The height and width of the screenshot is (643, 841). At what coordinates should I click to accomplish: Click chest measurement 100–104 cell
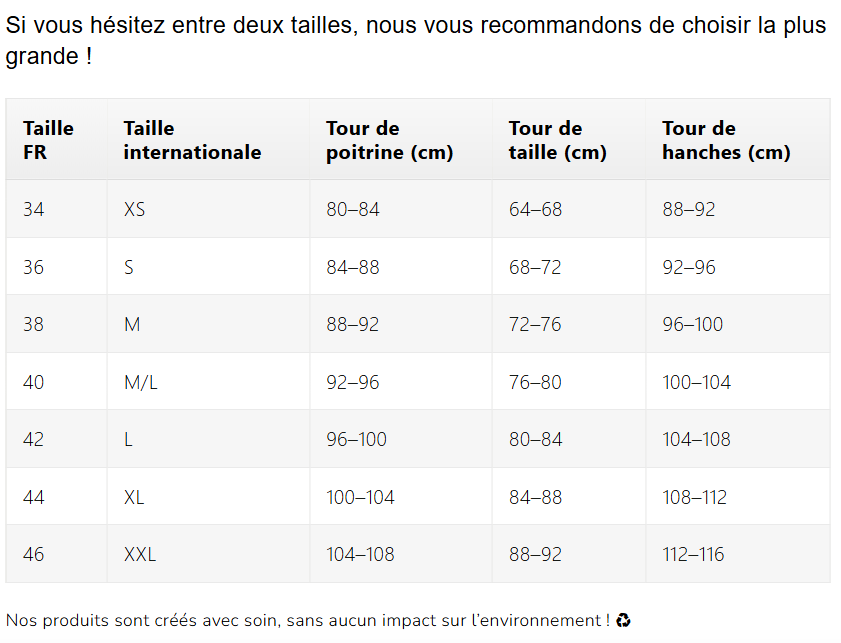tap(360, 497)
